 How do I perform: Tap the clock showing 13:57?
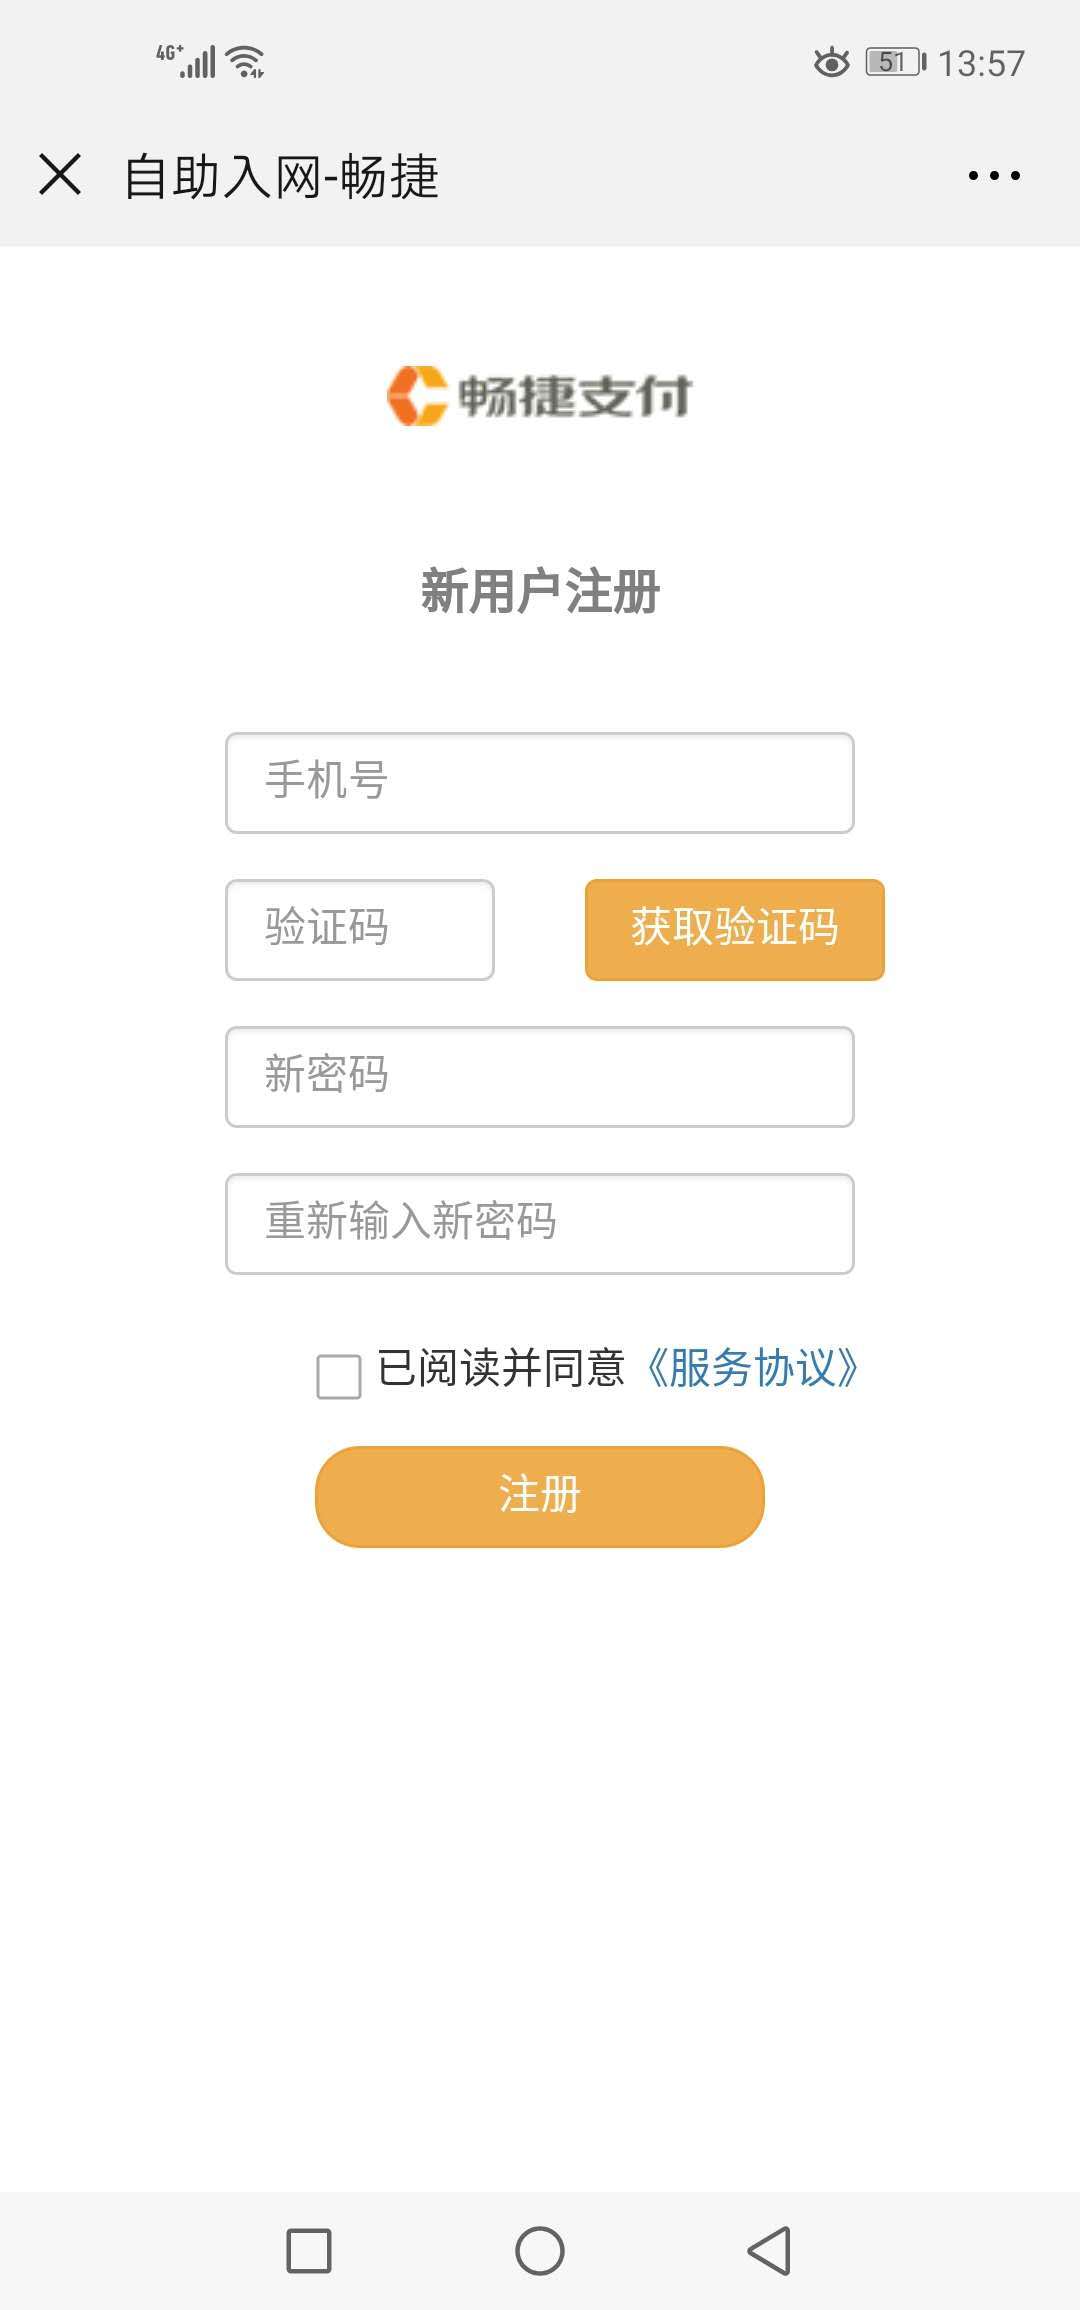[x=981, y=64]
